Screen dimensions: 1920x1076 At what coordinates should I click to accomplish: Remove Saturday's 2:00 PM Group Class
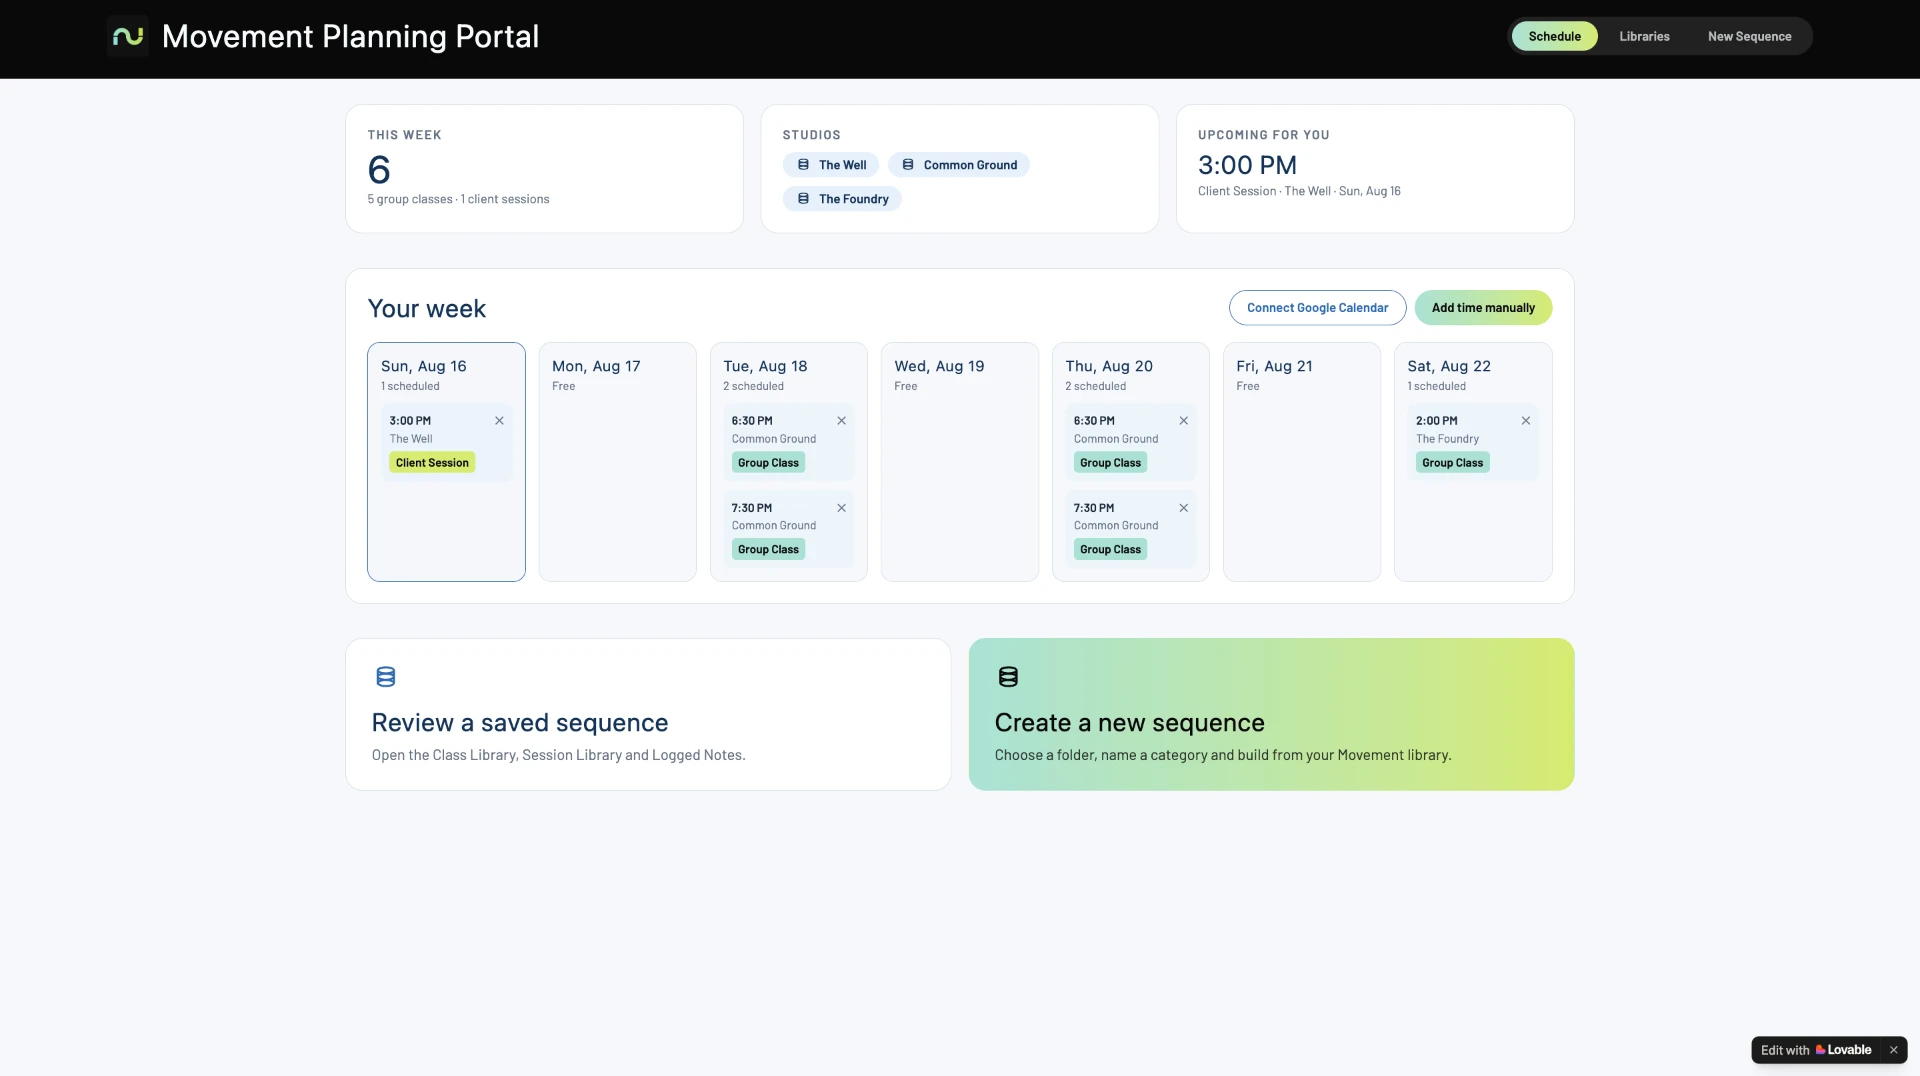(x=1525, y=421)
